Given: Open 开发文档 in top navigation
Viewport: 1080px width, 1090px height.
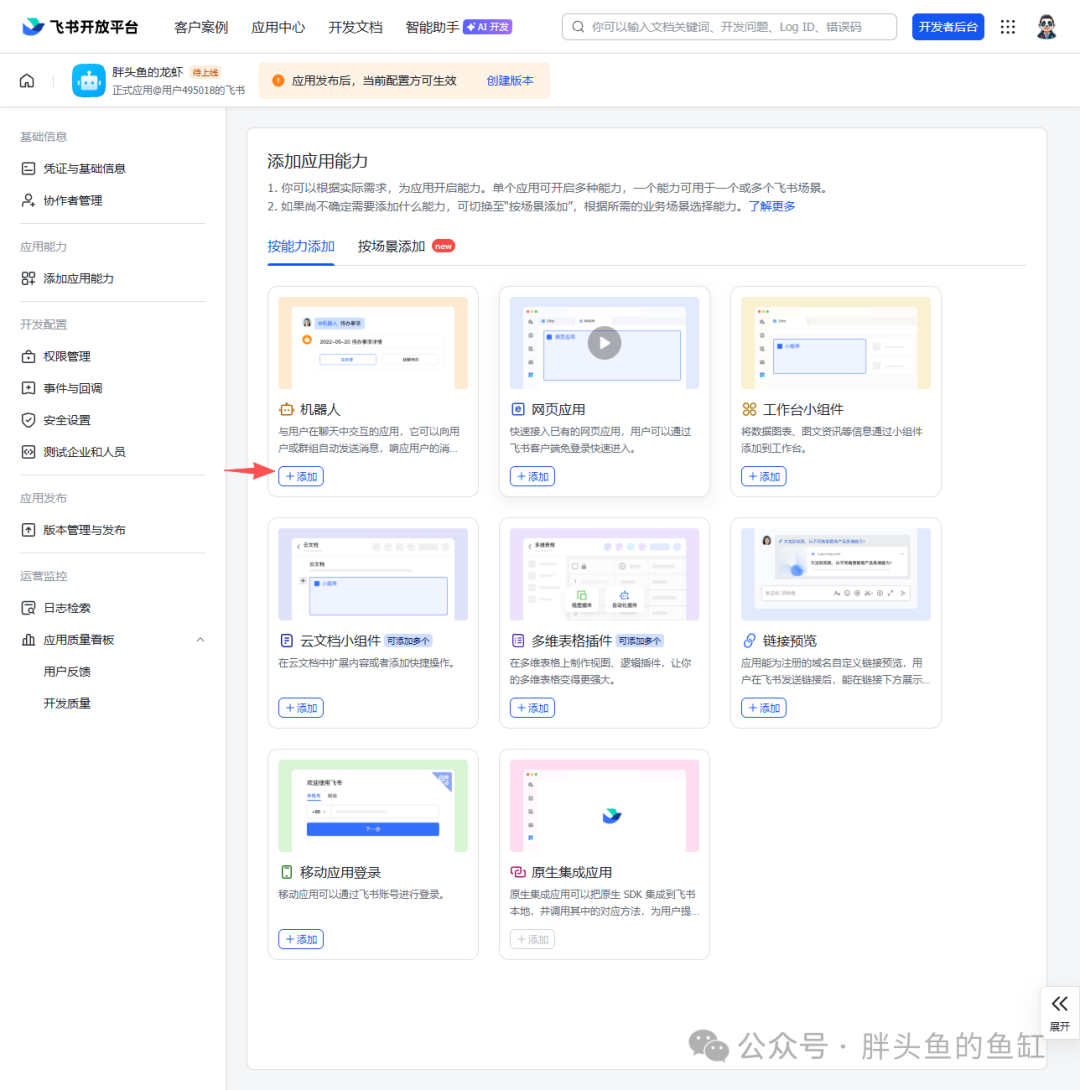Looking at the screenshot, I should click(x=355, y=27).
